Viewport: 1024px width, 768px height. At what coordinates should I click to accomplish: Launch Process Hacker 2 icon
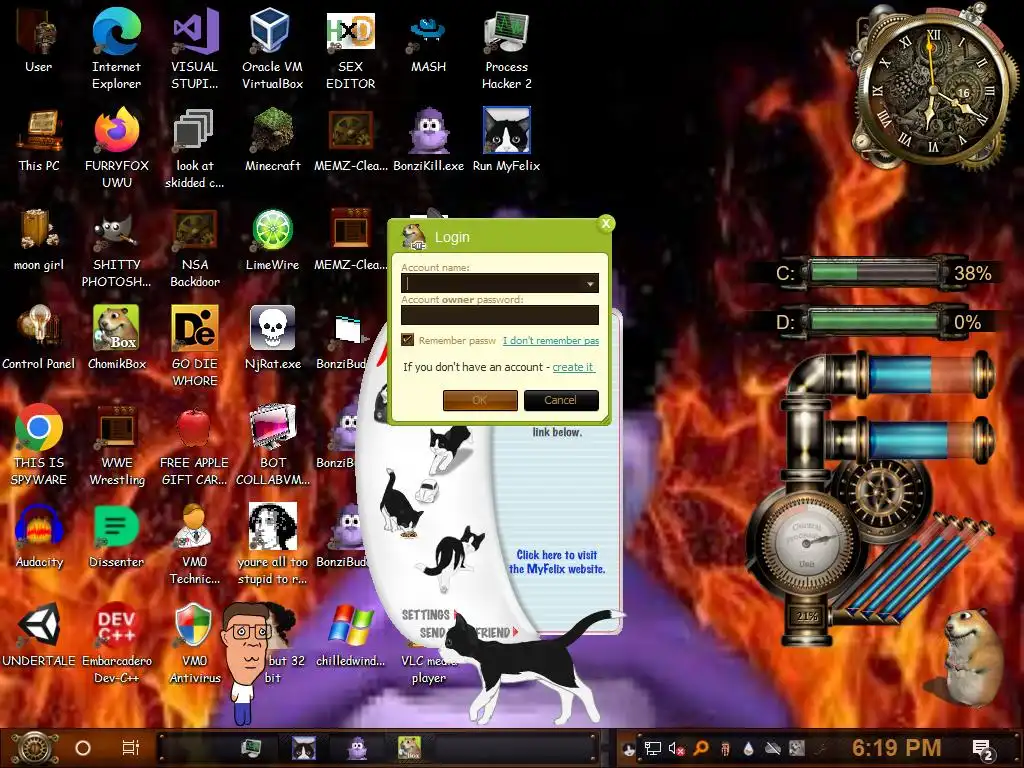pyautogui.click(x=507, y=33)
